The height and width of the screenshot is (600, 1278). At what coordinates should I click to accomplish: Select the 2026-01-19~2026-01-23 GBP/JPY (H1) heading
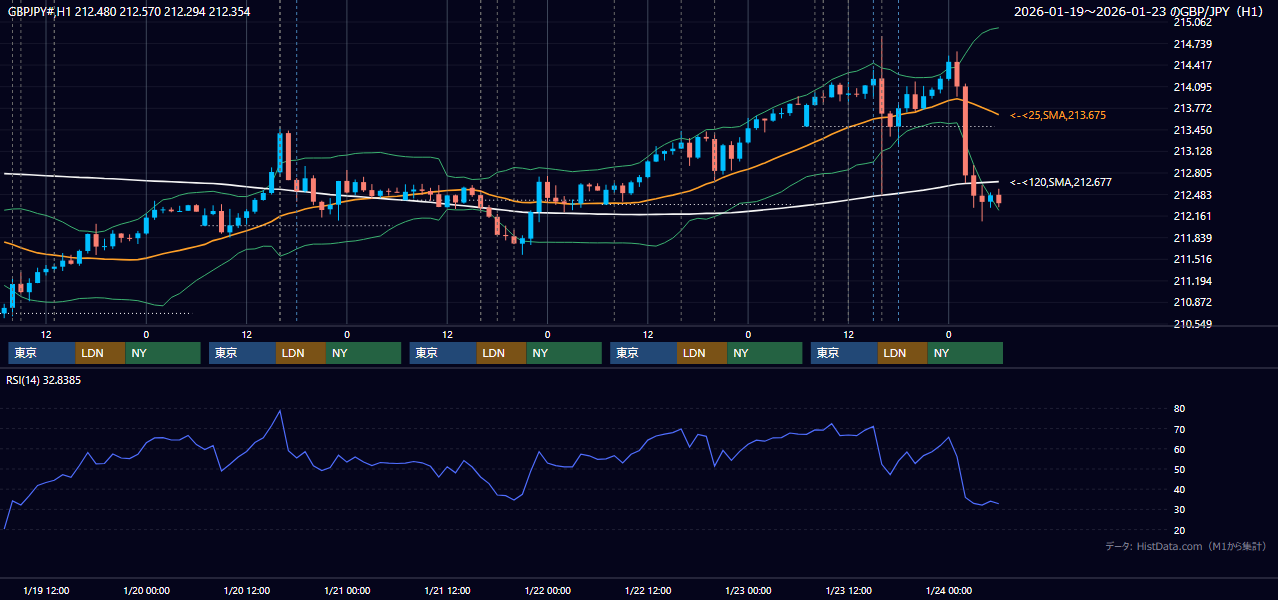(1140, 12)
